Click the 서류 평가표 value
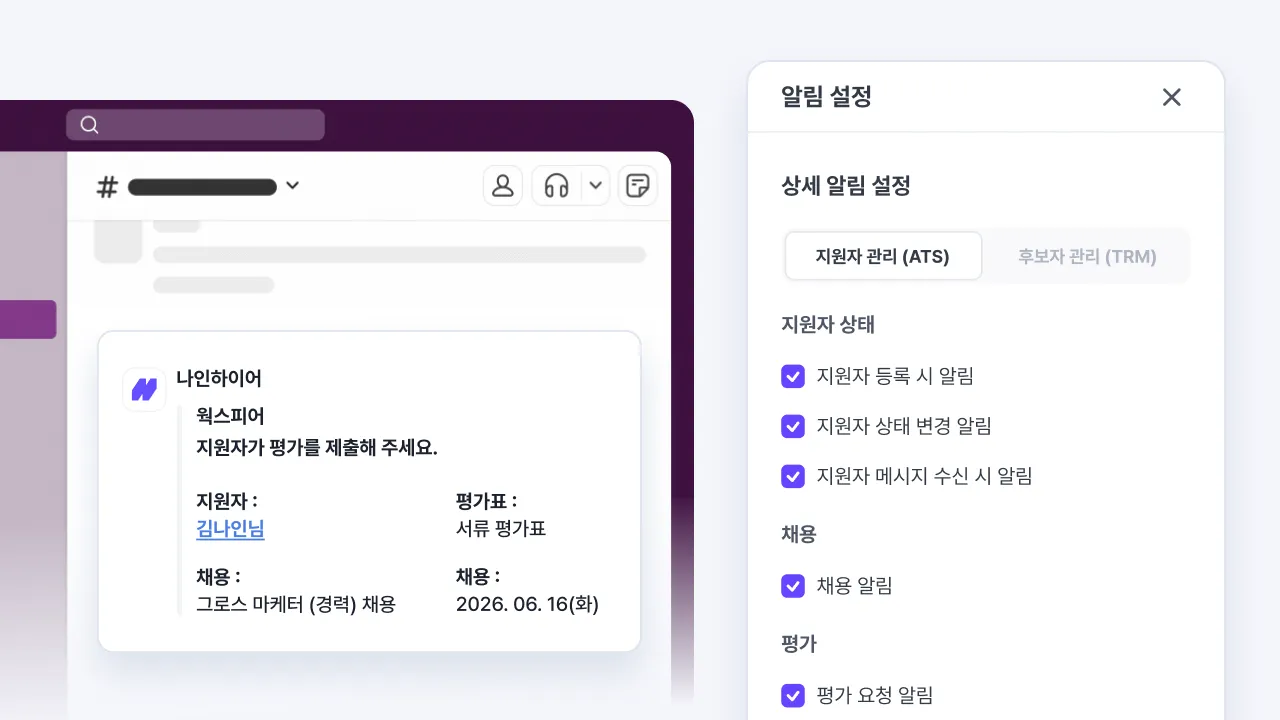Image resolution: width=1280 pixels, height=720 pixels. (501, 529)
